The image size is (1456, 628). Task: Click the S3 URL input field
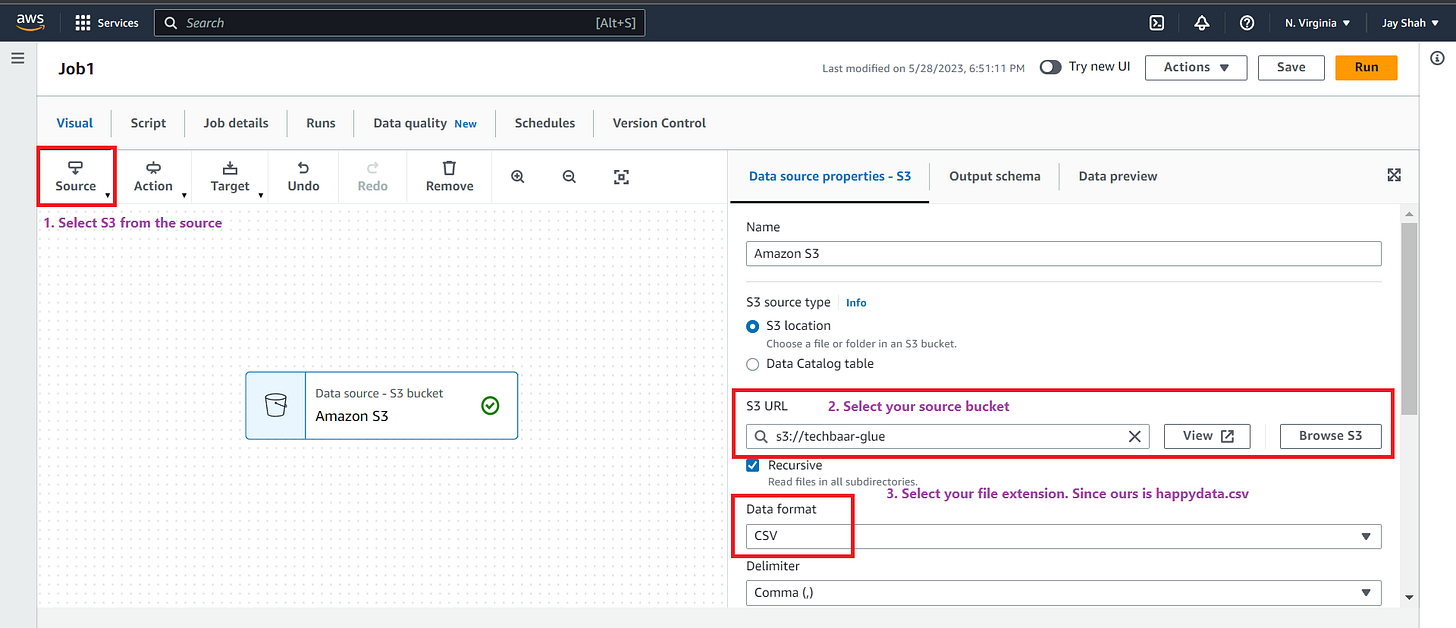(948, 436)
